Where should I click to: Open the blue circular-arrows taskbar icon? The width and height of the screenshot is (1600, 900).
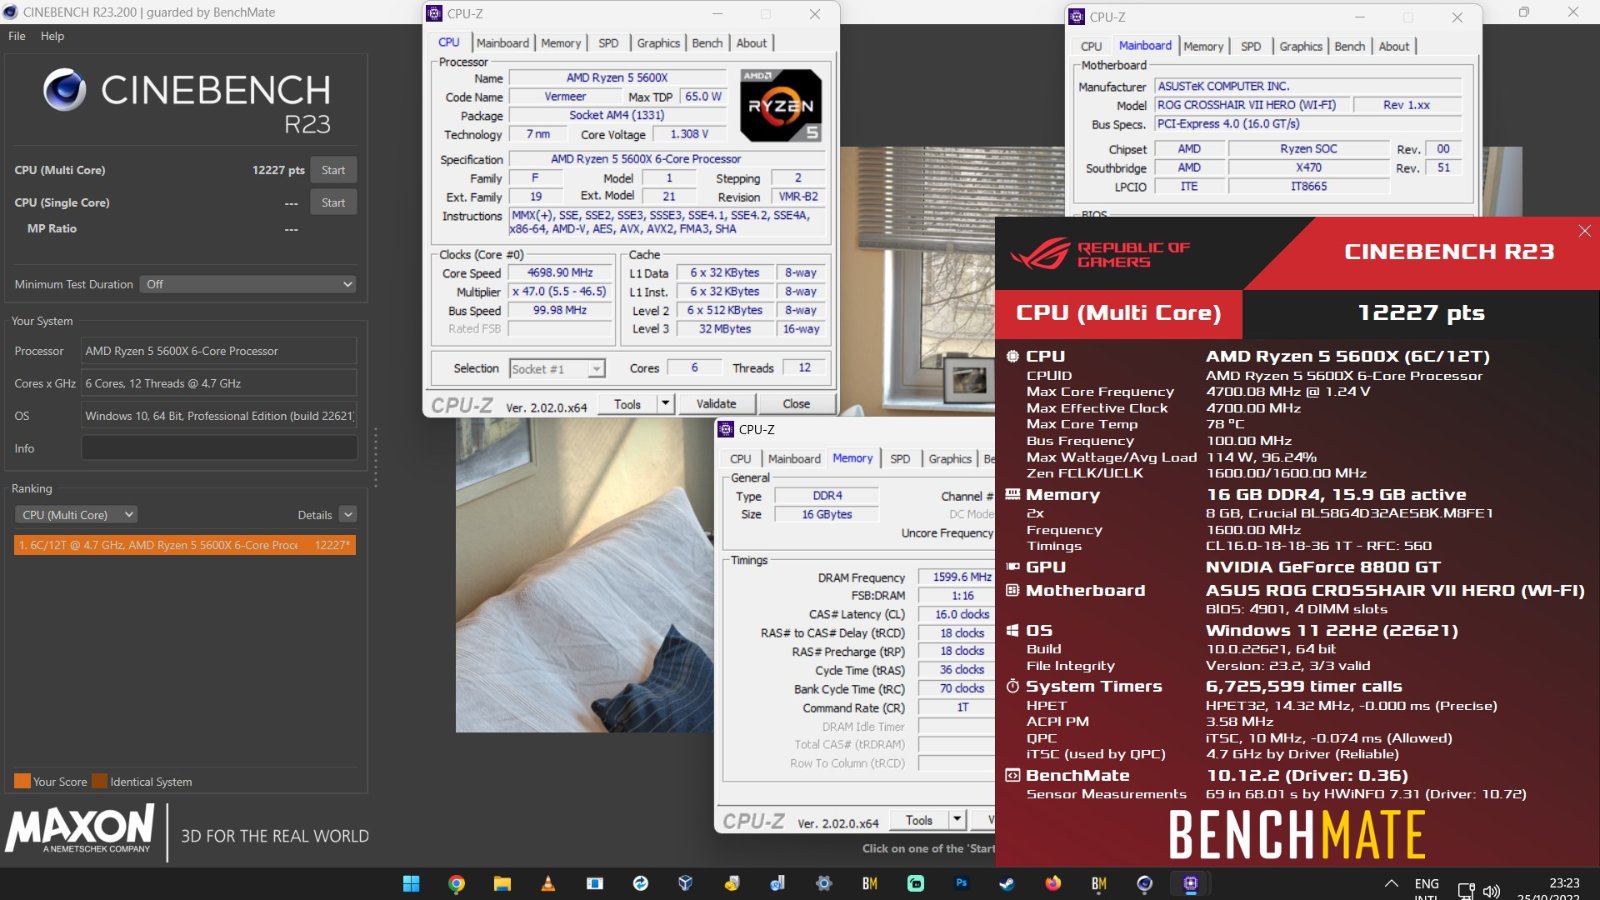pyautogui.click(x=640, y=883)
